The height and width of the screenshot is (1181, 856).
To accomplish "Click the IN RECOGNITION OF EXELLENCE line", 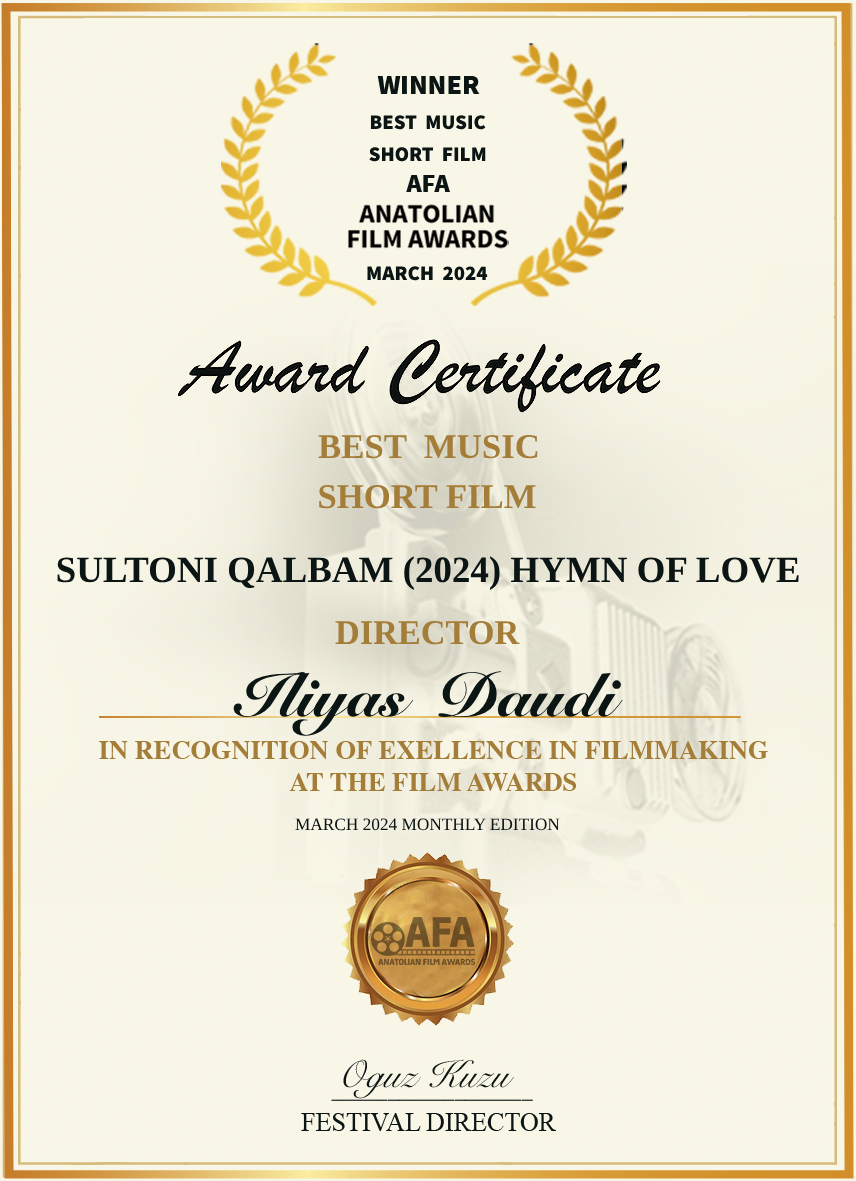I will point(433,750).
